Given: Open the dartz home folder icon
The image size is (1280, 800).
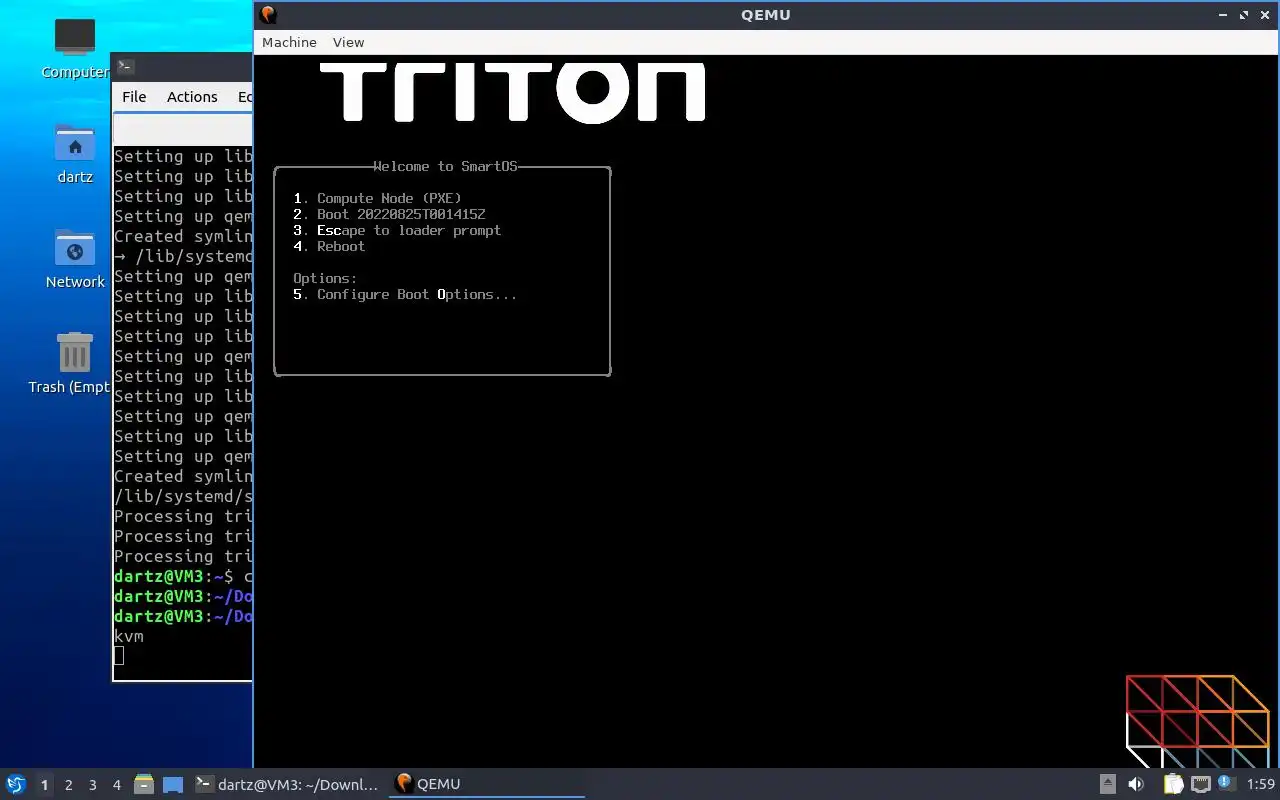Looking at the screenshot, I should tap(75, 154).
